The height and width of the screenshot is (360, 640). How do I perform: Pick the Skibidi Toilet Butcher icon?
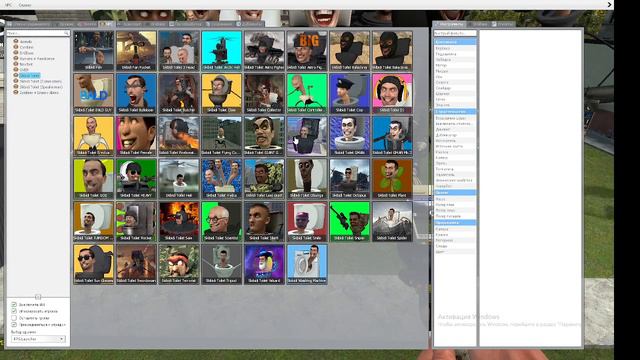pyautogui.click(x=179, y=93)
